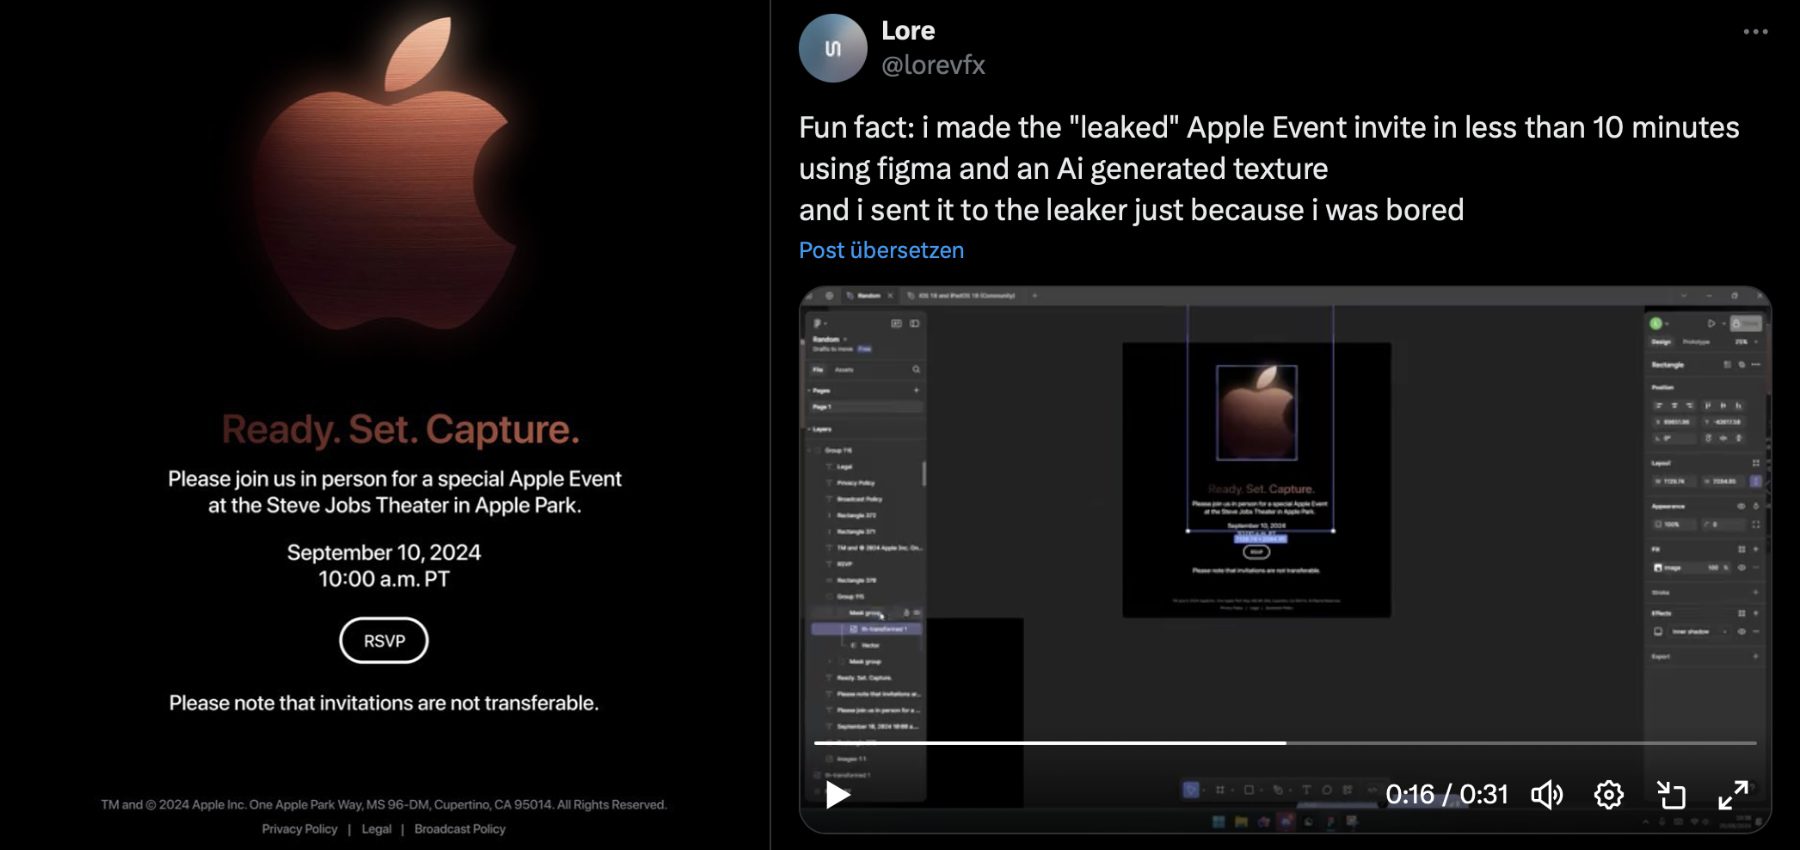Mute the video with the speaker icon
The image size is (1800, 850).
(x=1546, y=795)
